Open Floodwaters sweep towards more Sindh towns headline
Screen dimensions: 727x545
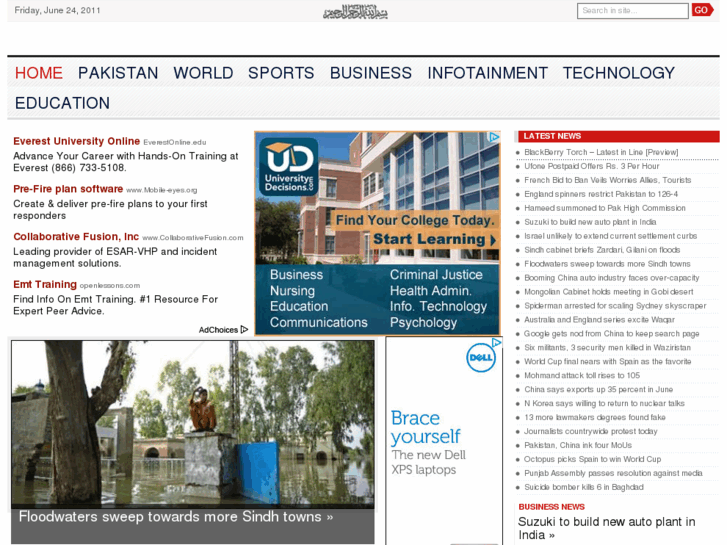(x=176, y=517)
